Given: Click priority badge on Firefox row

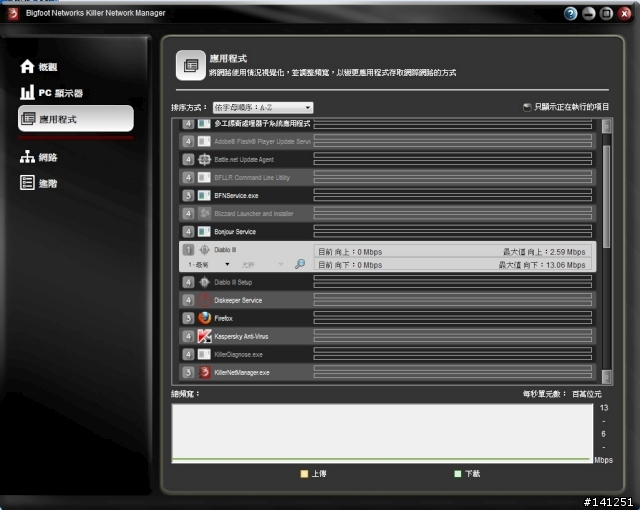Looking at the screenshot, I should [188, 318].
